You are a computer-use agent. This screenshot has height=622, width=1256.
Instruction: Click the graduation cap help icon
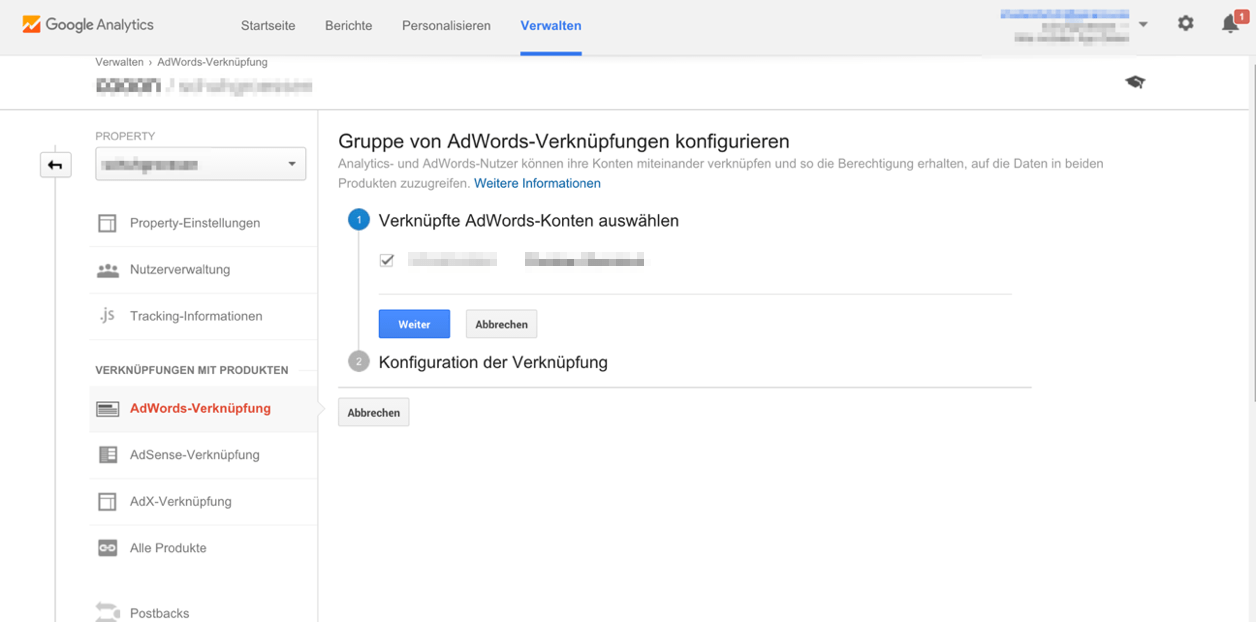1135,82
